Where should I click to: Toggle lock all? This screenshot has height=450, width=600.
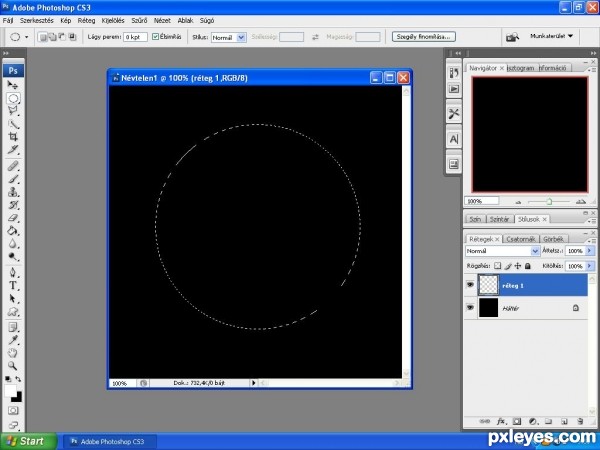point(528,266)
